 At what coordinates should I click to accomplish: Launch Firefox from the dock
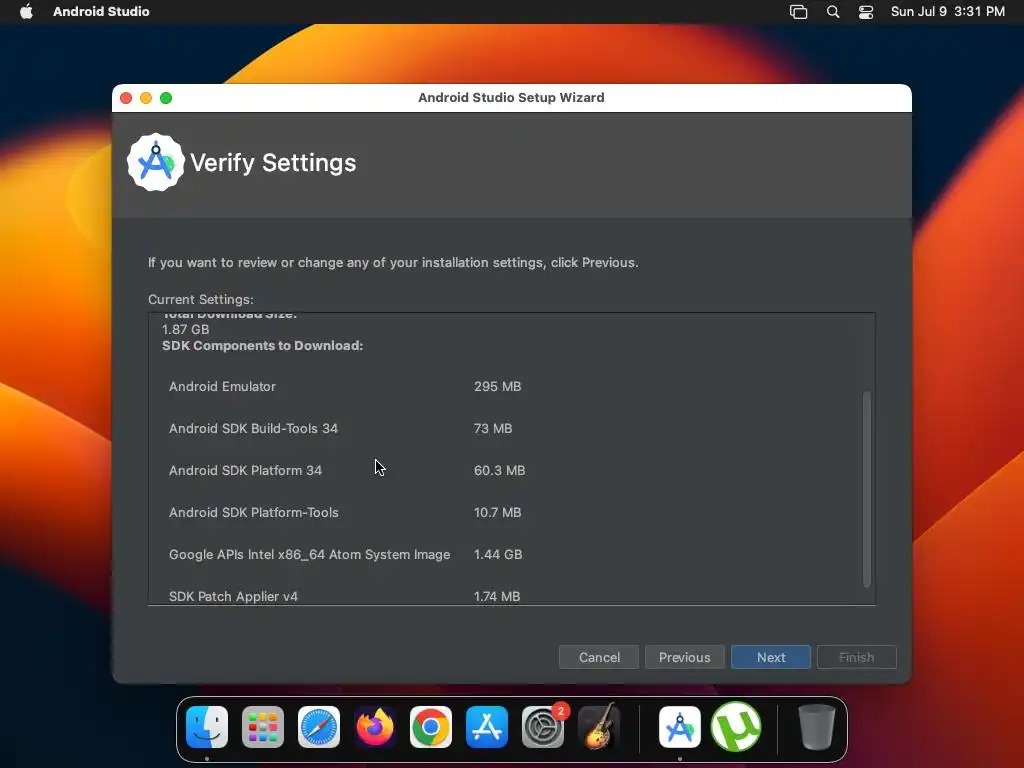tap(375, 727)
